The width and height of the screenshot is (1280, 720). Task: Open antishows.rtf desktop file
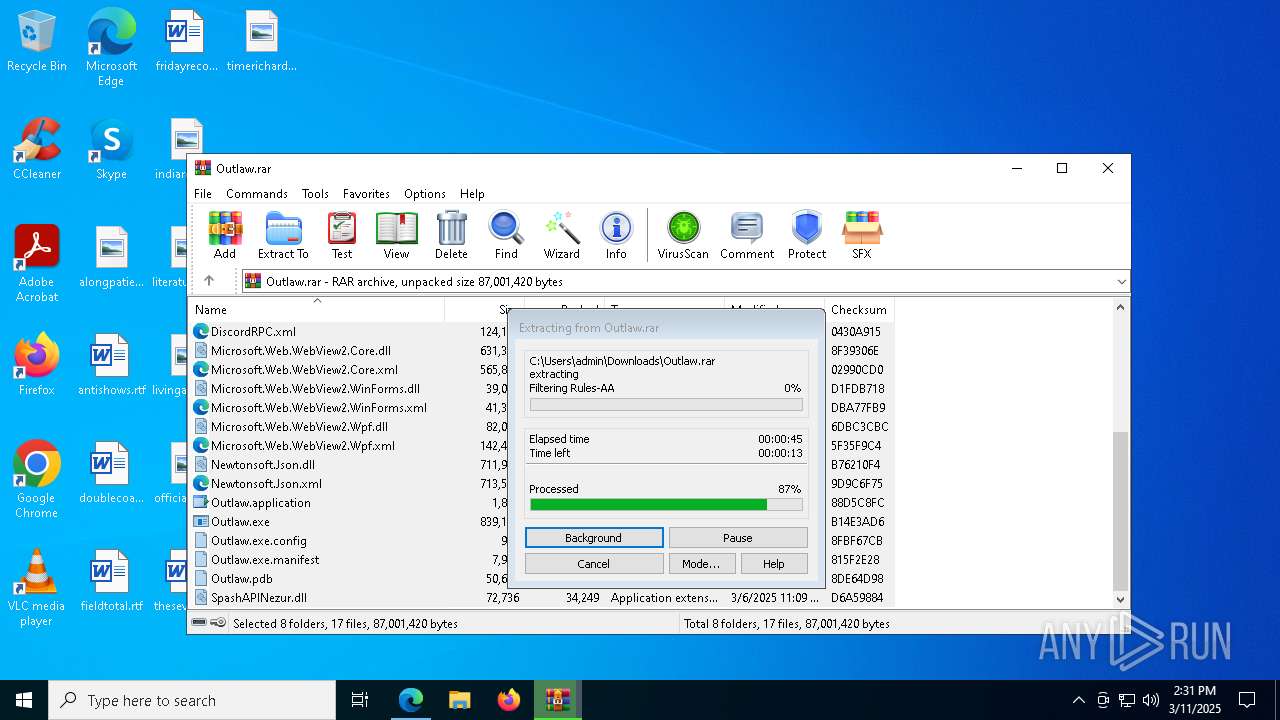pos(111,365)
